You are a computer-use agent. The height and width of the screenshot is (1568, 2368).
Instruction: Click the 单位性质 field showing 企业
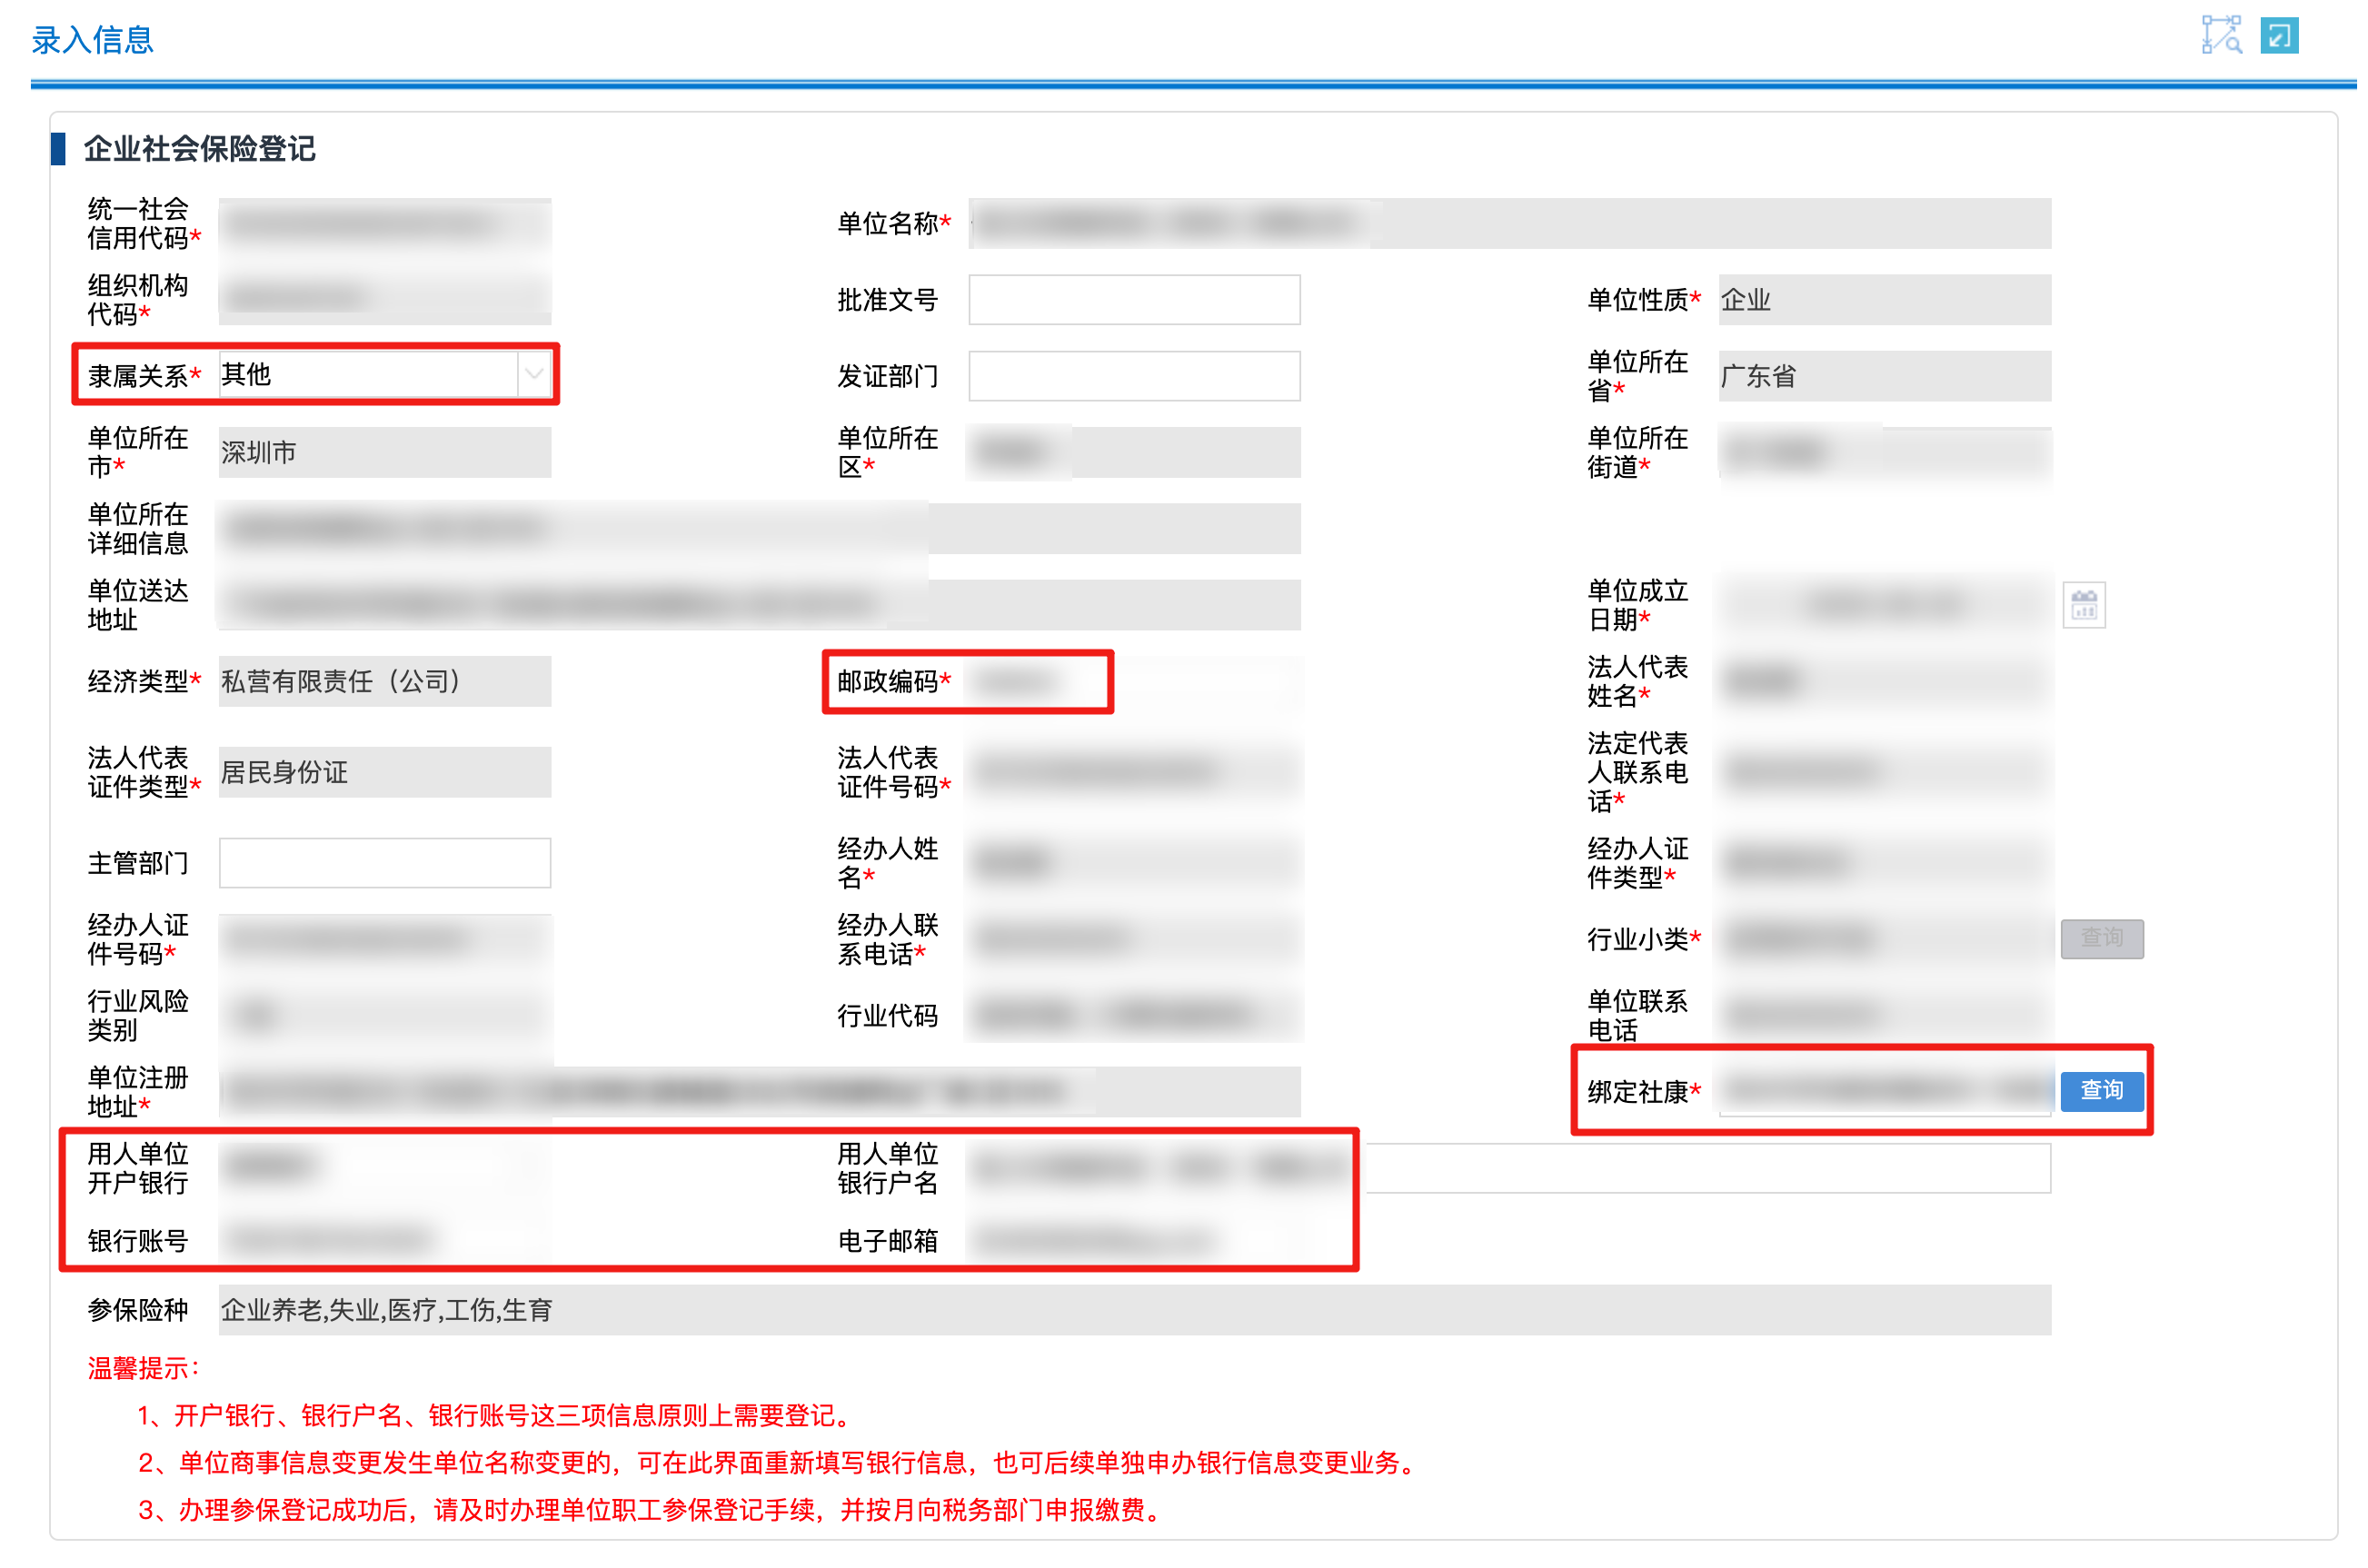pyautogui.click(x=1885, y=299)
